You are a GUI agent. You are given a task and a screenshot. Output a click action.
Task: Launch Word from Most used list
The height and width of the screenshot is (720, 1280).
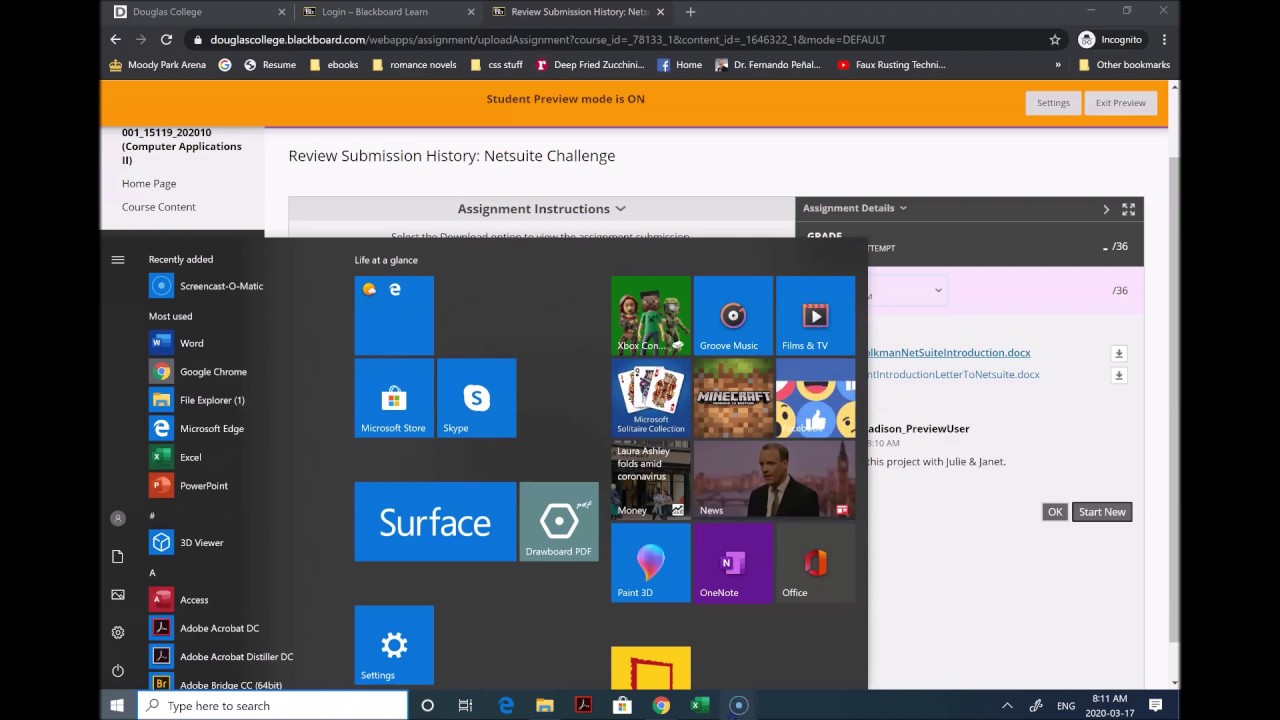tap(176, 343)
